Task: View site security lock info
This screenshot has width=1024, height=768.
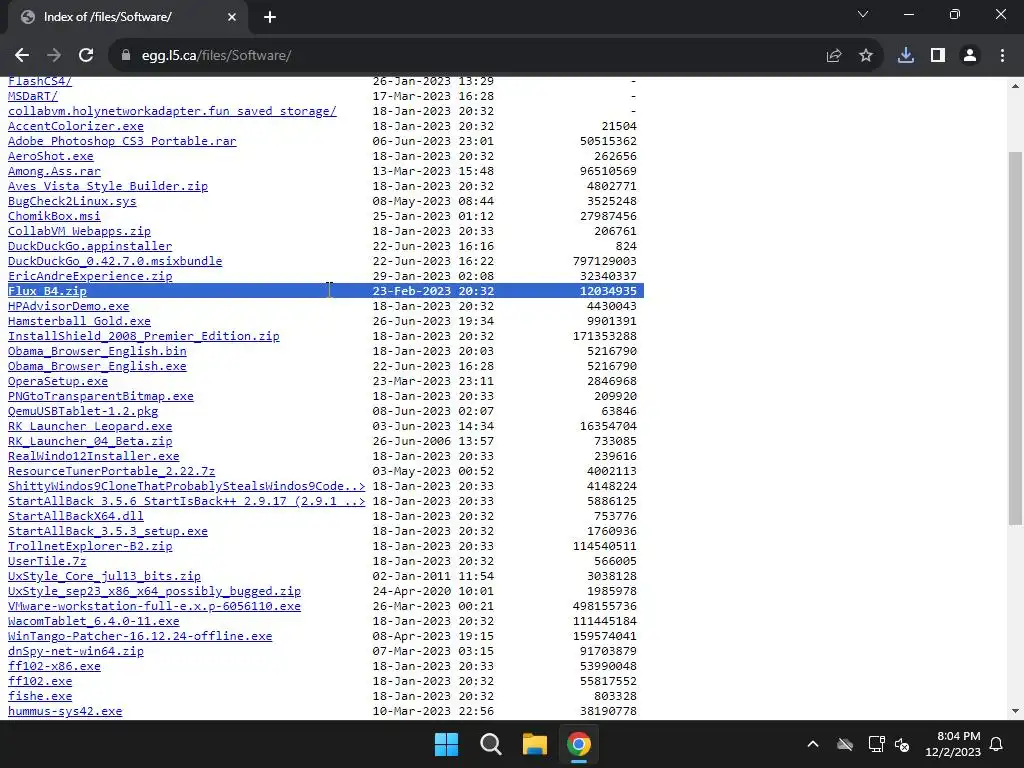Action: point(126,56)
